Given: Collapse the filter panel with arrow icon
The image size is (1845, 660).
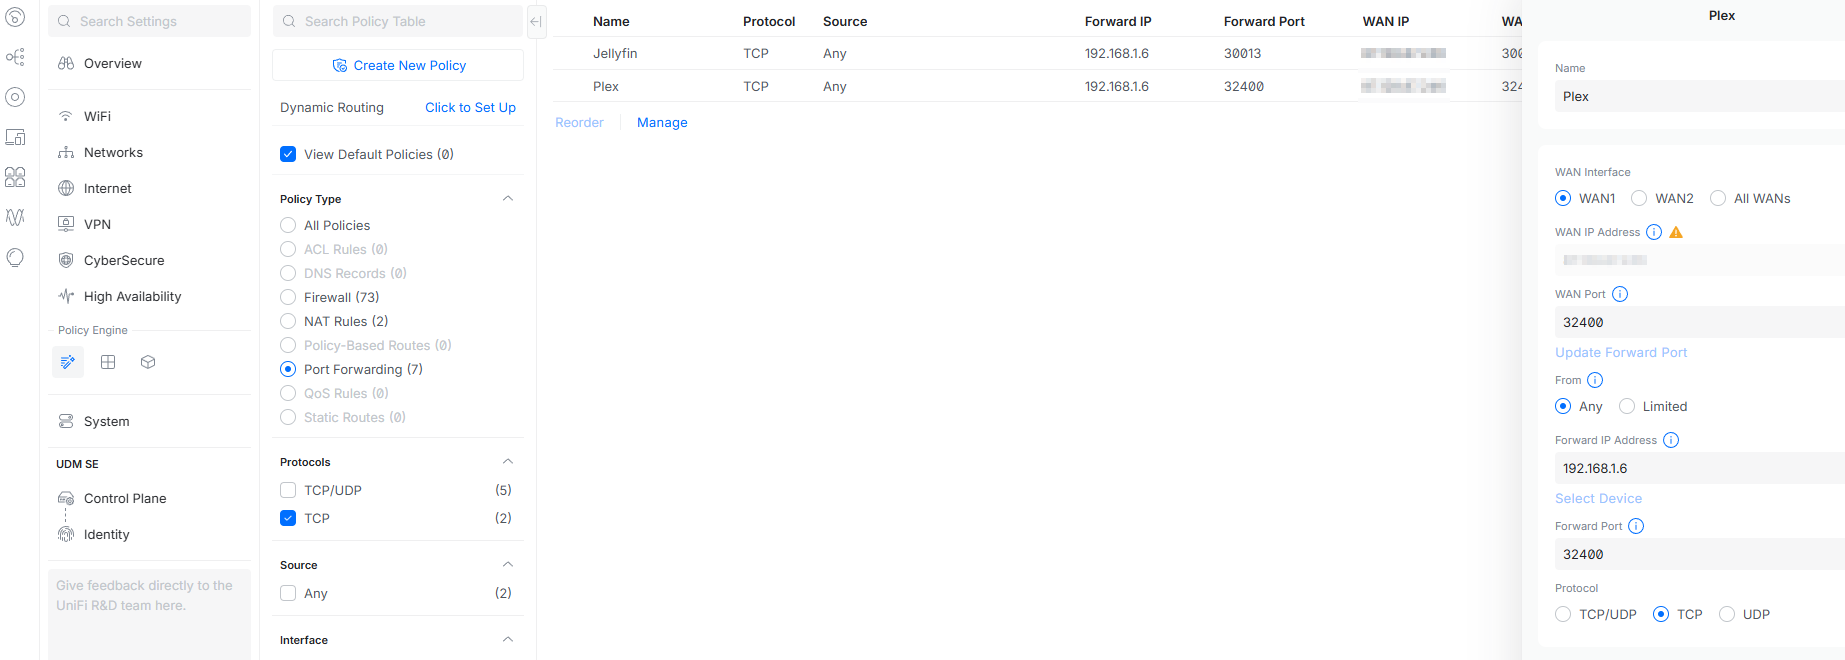Looking at the screenshot, I should pyautogui.click(x=537, y=21).
